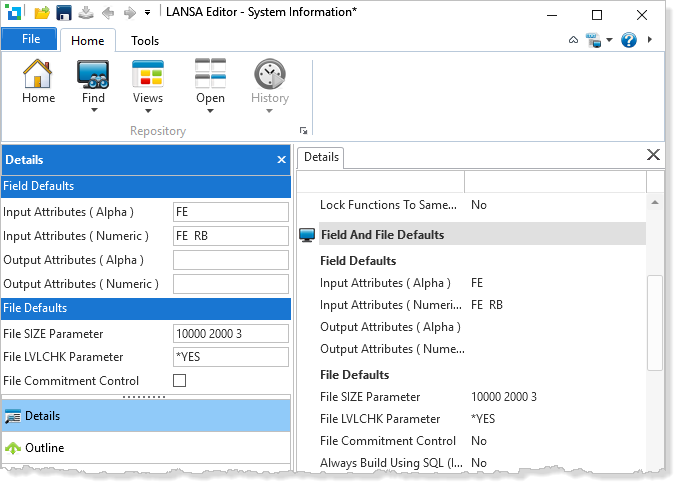Click the File Defaults section header
This screenshot has height=486, width=679.
point(146,308)
